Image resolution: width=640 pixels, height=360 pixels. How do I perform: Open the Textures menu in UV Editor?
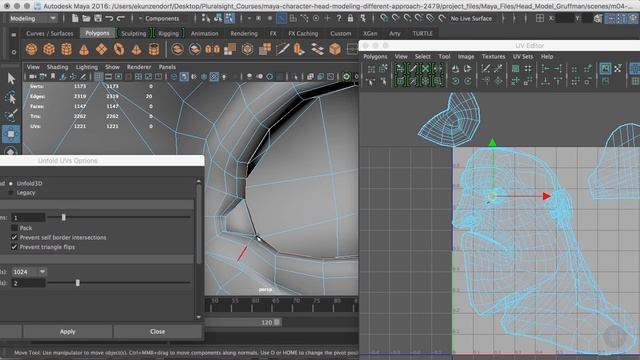point(493,56)
